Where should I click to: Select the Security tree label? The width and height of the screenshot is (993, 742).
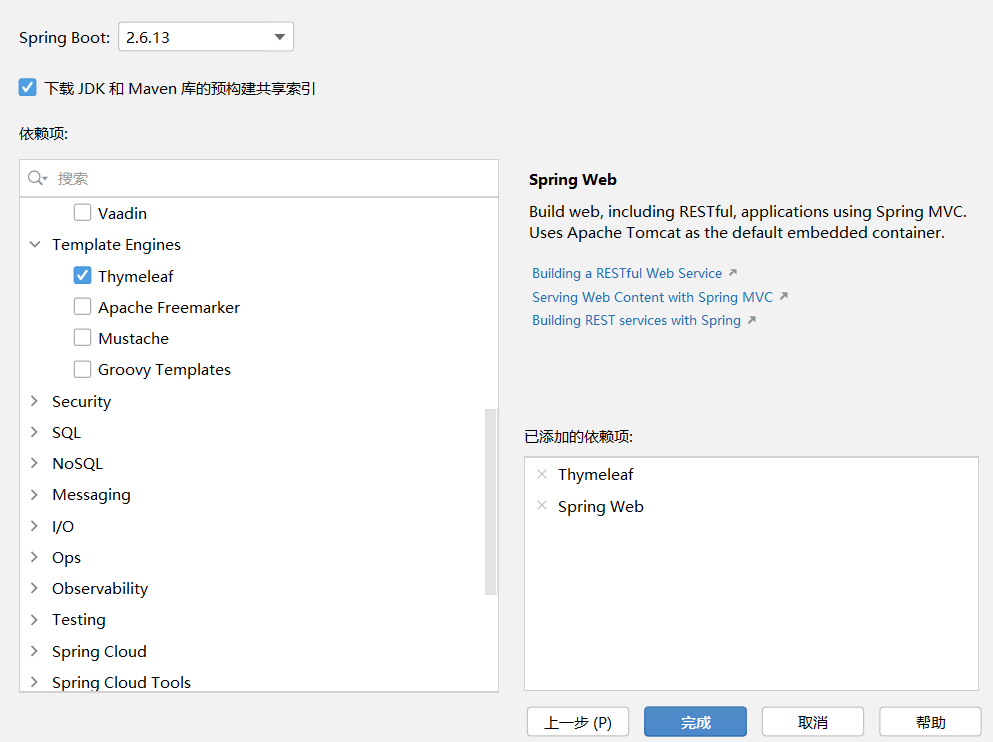point(81,401)
